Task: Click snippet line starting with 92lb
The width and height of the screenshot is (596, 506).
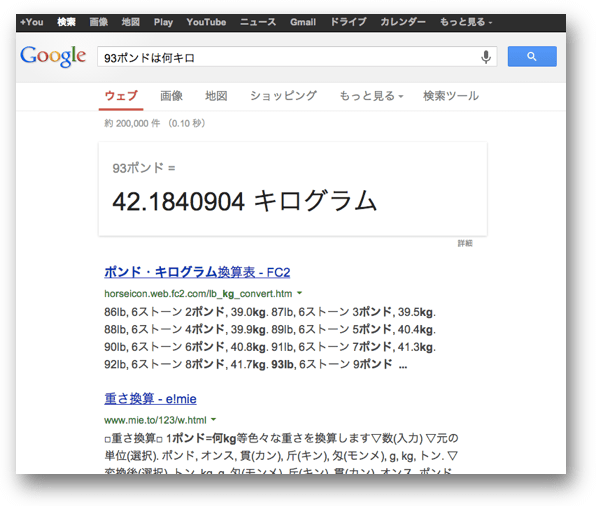Action: 255,365
